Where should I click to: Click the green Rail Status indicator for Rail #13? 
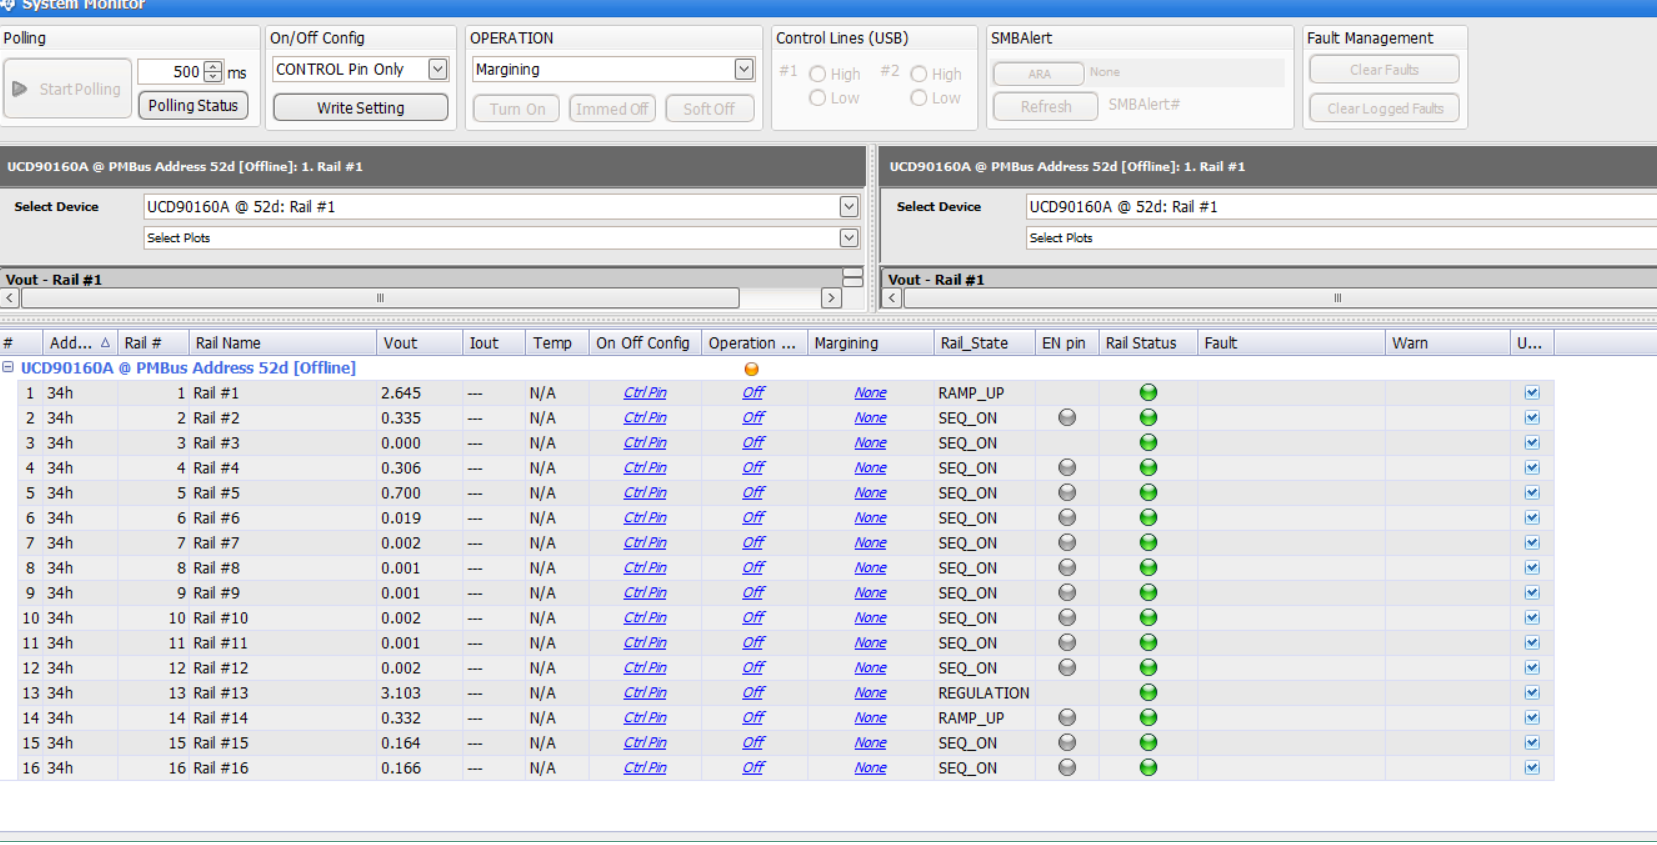1148,693
